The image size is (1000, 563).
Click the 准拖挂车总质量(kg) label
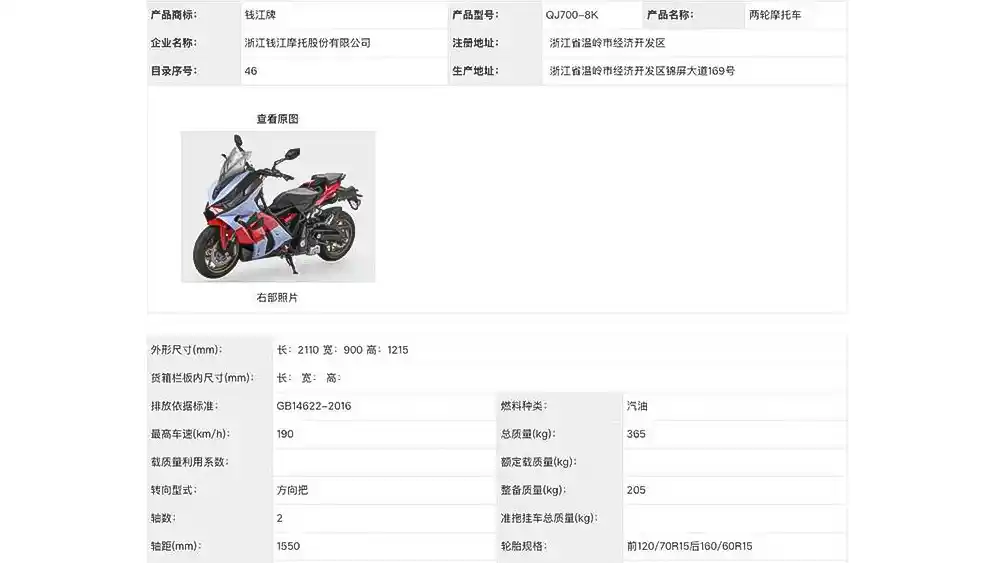point(549,518)
